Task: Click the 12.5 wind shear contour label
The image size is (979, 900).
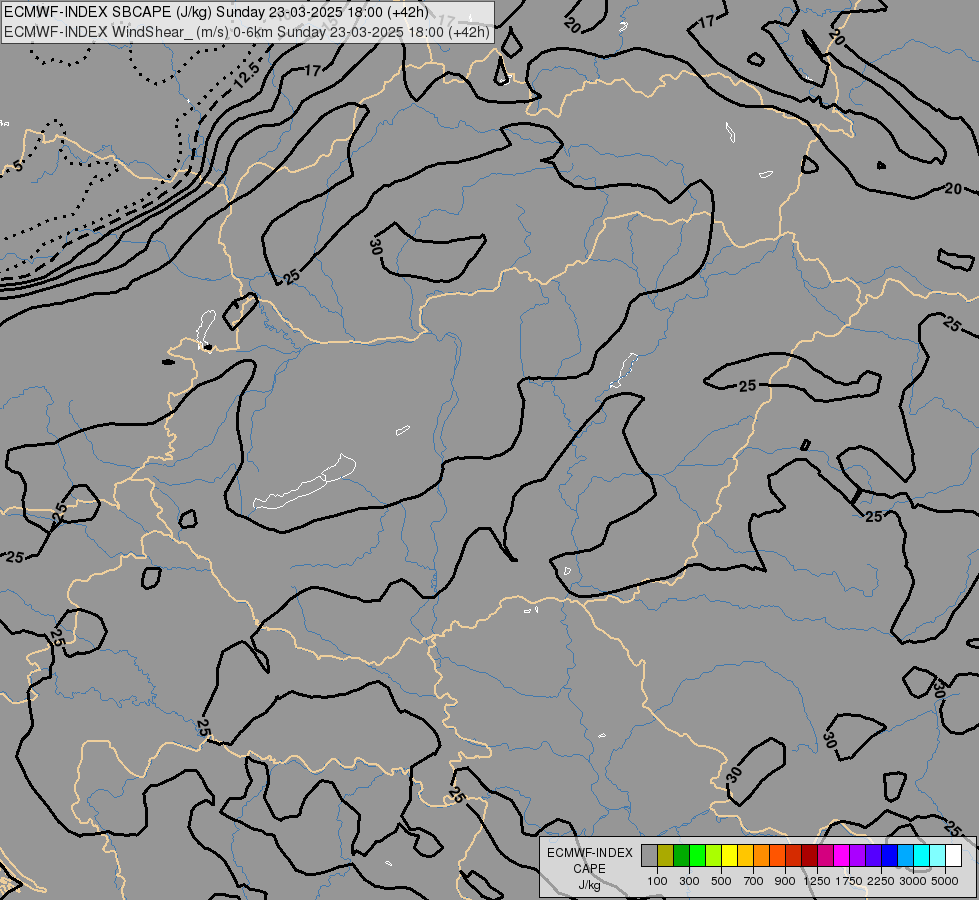Action: [x=246, y=76]
